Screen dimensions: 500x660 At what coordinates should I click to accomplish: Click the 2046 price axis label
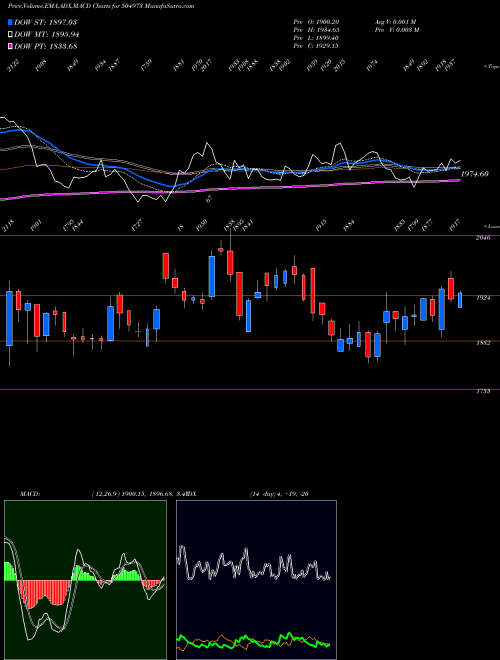click(x=483, y=238)
